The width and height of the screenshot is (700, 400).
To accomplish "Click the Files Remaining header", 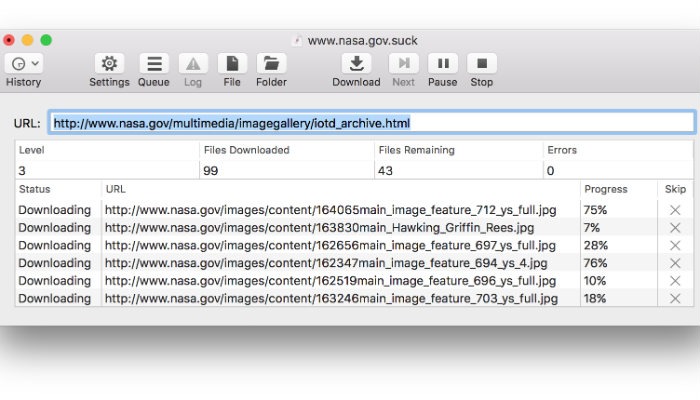I will (417, 150).
